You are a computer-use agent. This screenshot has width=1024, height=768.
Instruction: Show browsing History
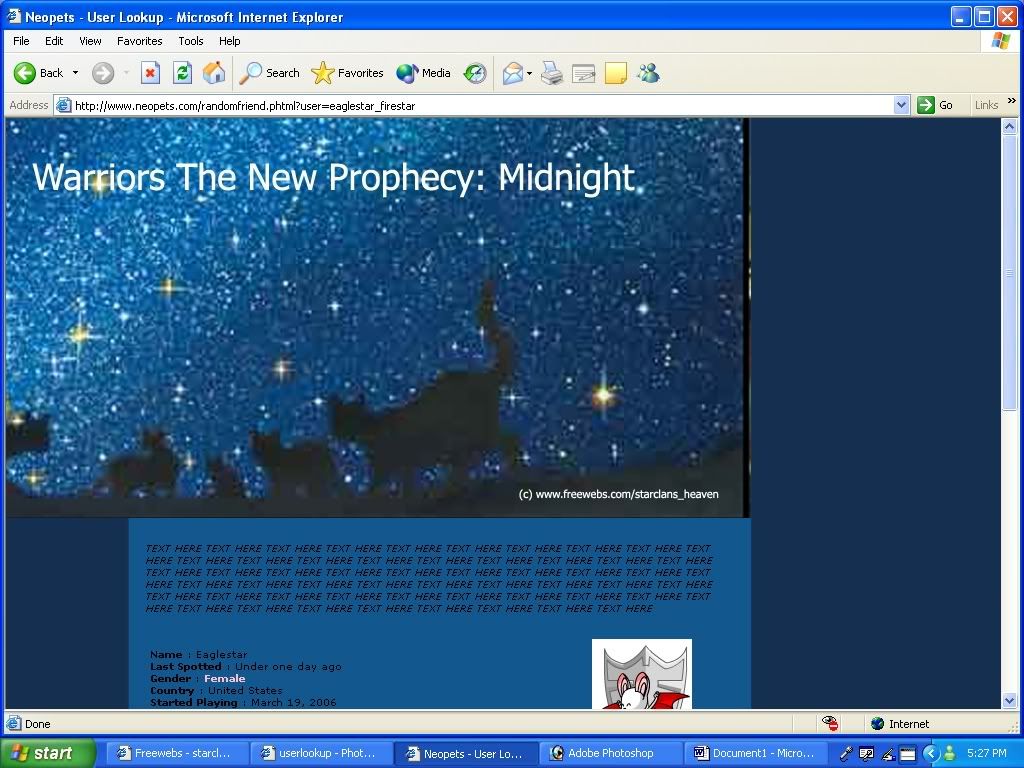(x=475, y=73)
